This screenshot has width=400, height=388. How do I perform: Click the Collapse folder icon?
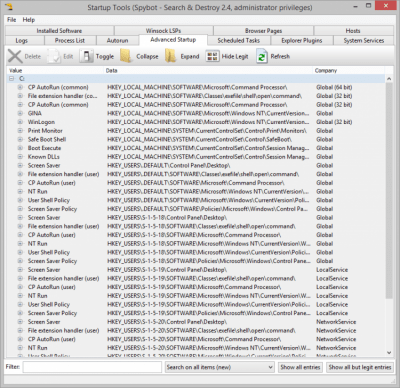point(126,56)
